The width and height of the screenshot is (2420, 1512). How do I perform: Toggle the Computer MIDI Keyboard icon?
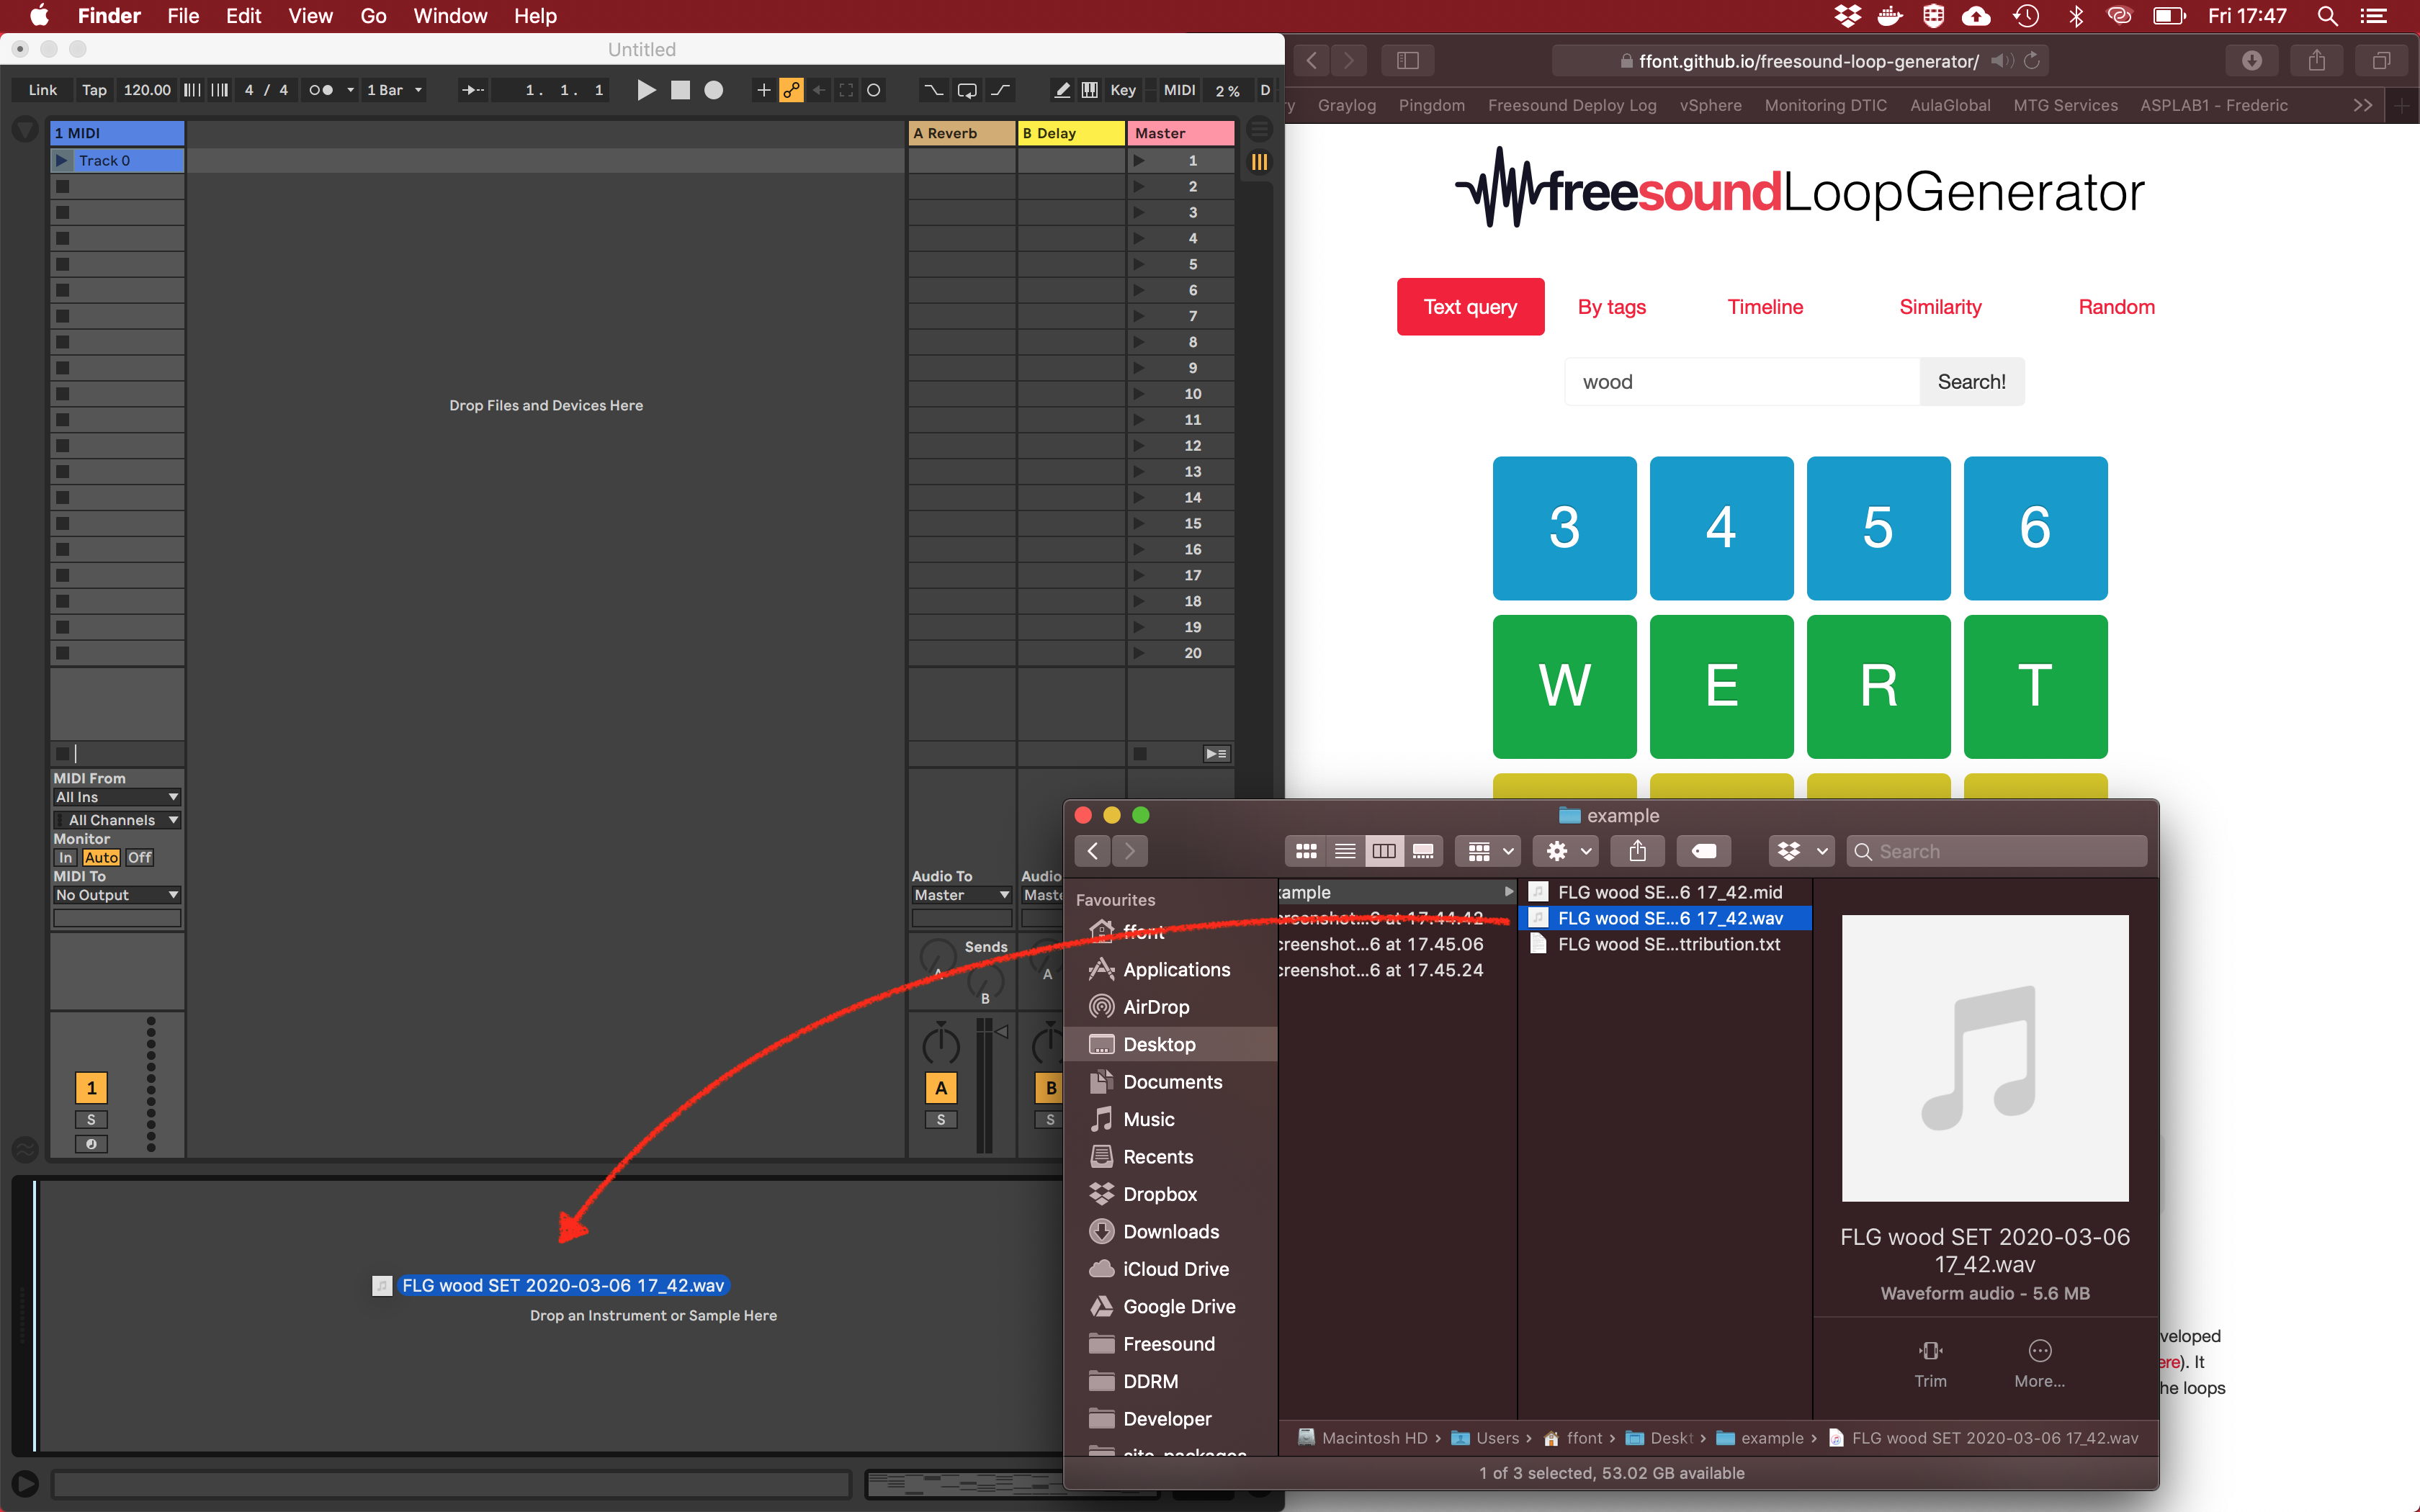pyautogui.click(x=1089, y=90)
